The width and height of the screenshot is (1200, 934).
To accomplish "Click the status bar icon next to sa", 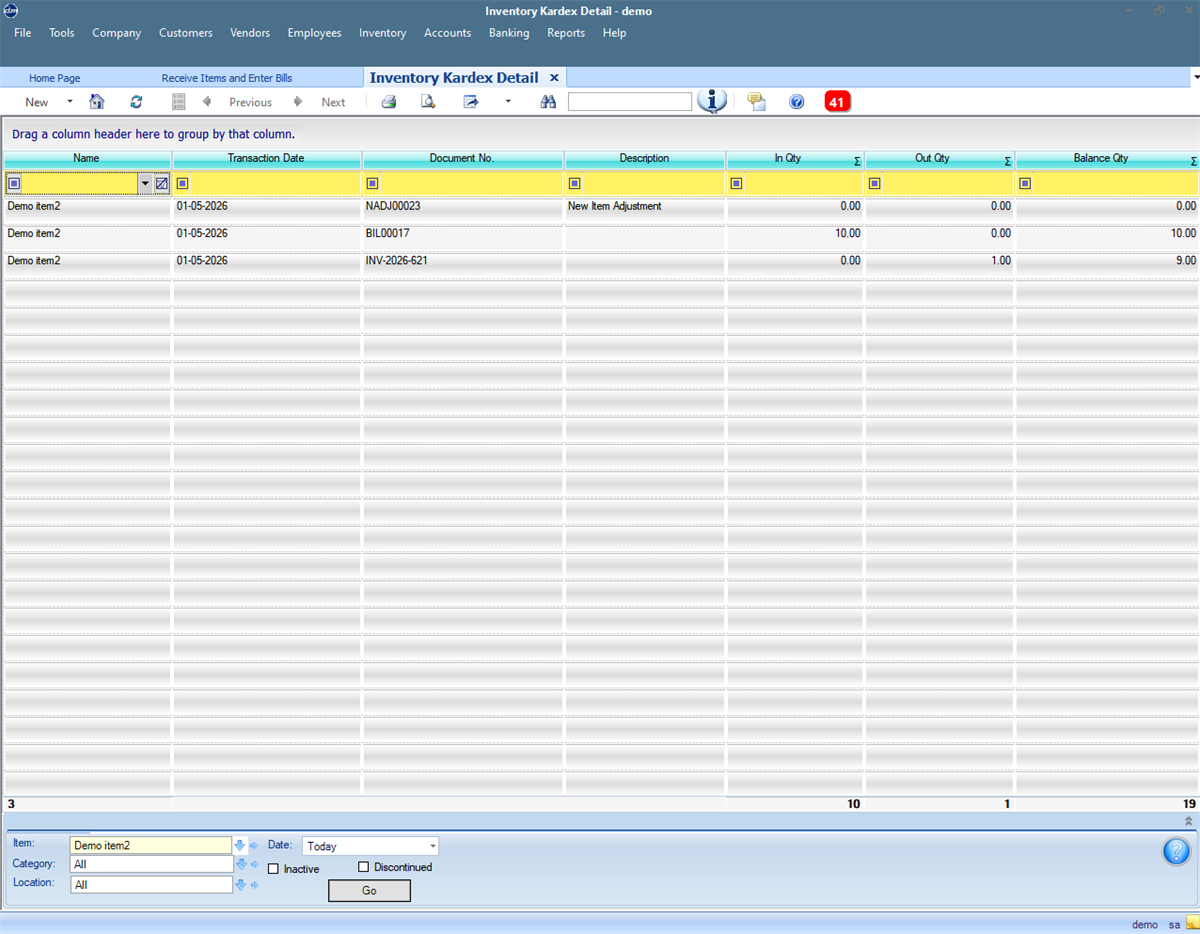I will pos(1192,924).
